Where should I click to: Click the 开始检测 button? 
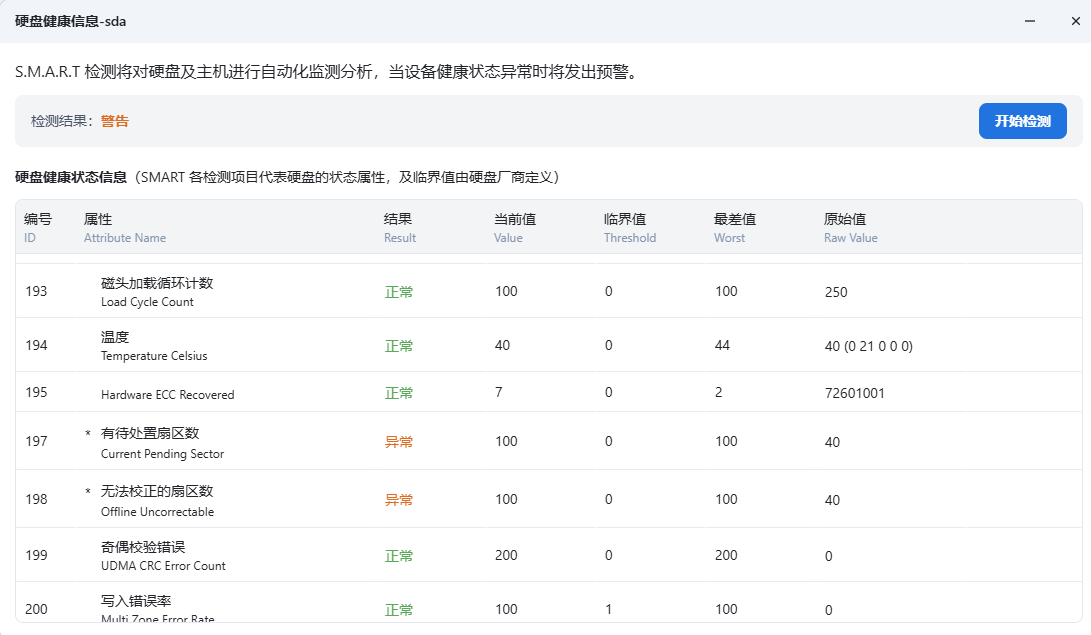coord(1022,121)
